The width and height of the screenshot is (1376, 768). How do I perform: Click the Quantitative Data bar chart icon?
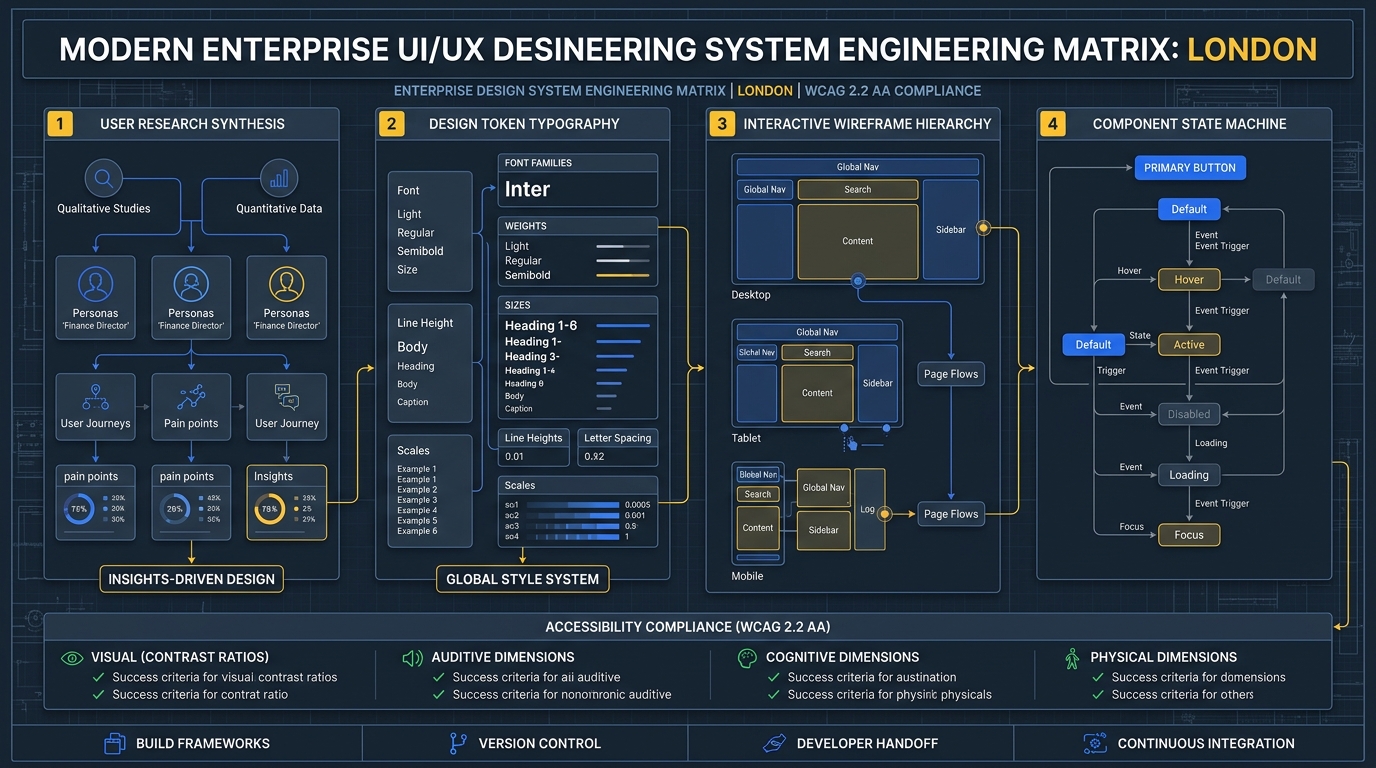pos(279,179)
